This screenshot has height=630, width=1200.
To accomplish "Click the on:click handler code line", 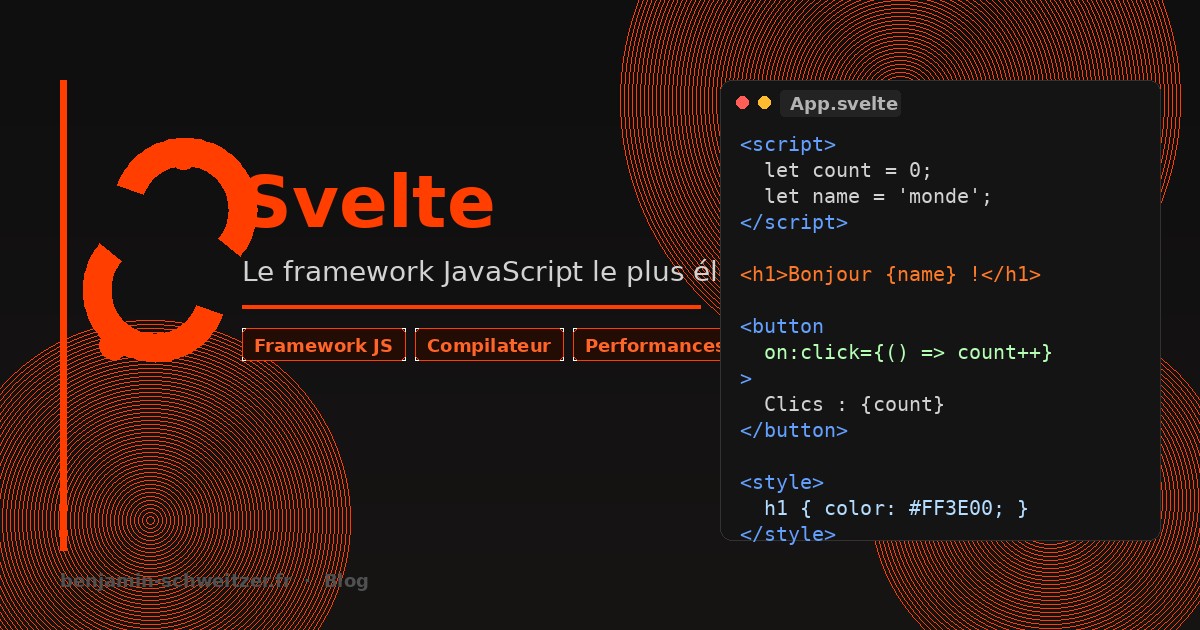I will (908, 352).
